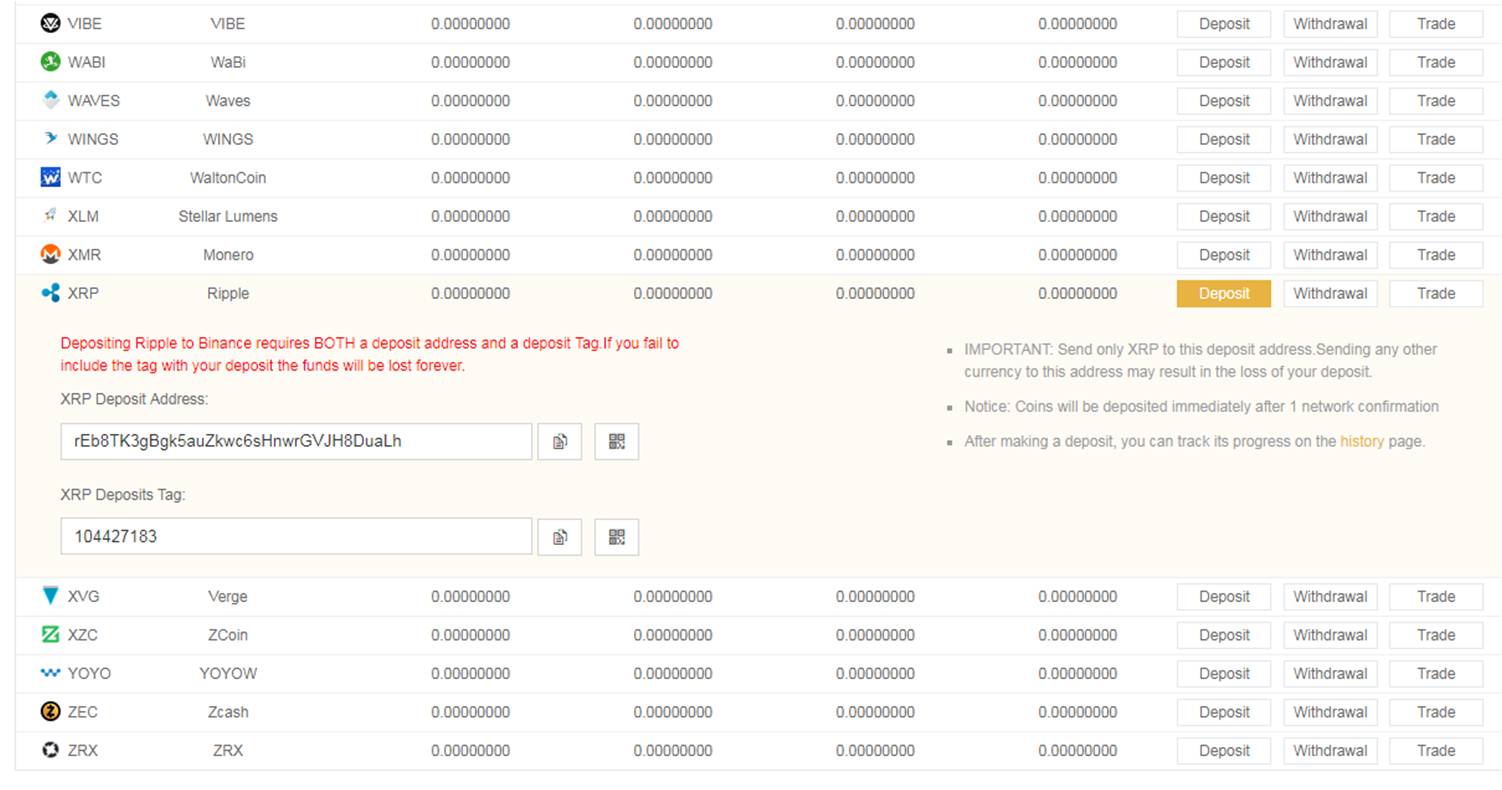Image resolution: width=1502 pixels, height=790 pixels.
Task: Deposit WABI
Action: (x=1224, y=62)
